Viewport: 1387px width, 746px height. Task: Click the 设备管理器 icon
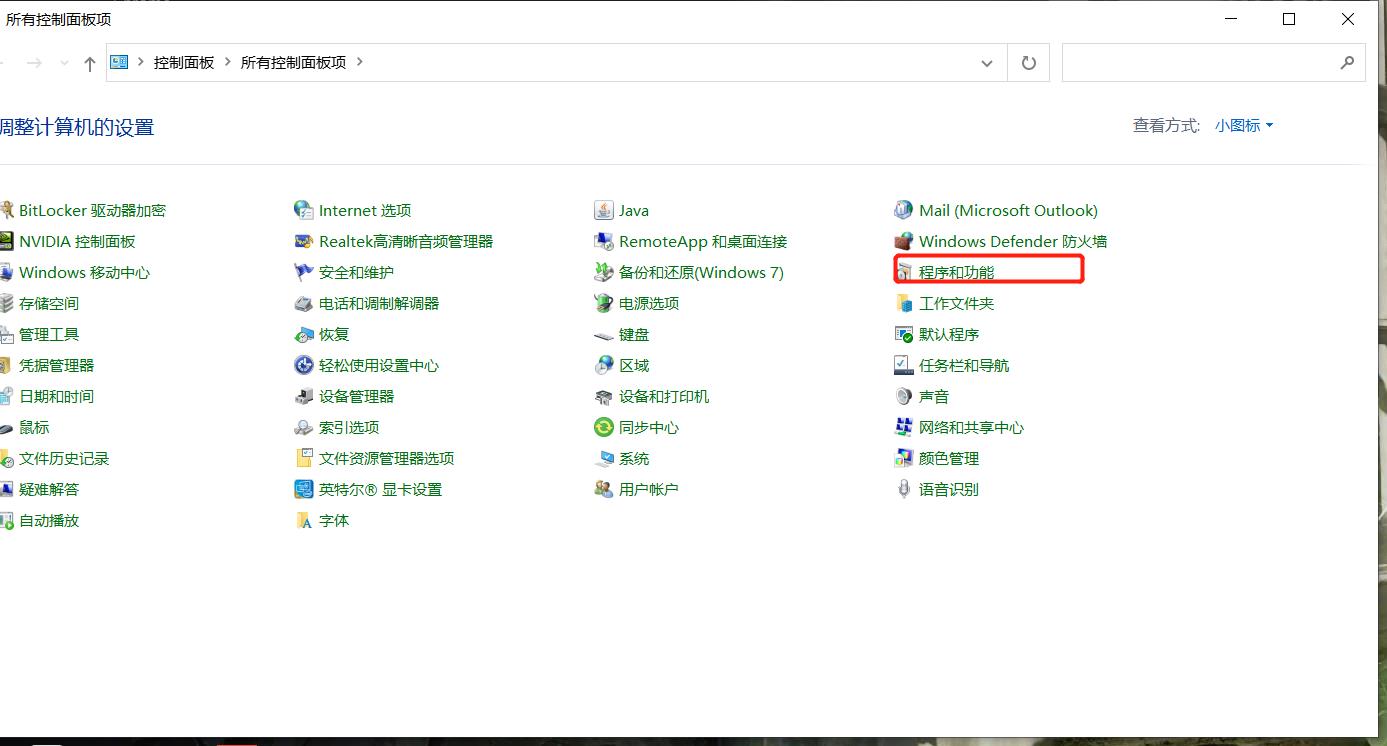click(x=304, y=396)
